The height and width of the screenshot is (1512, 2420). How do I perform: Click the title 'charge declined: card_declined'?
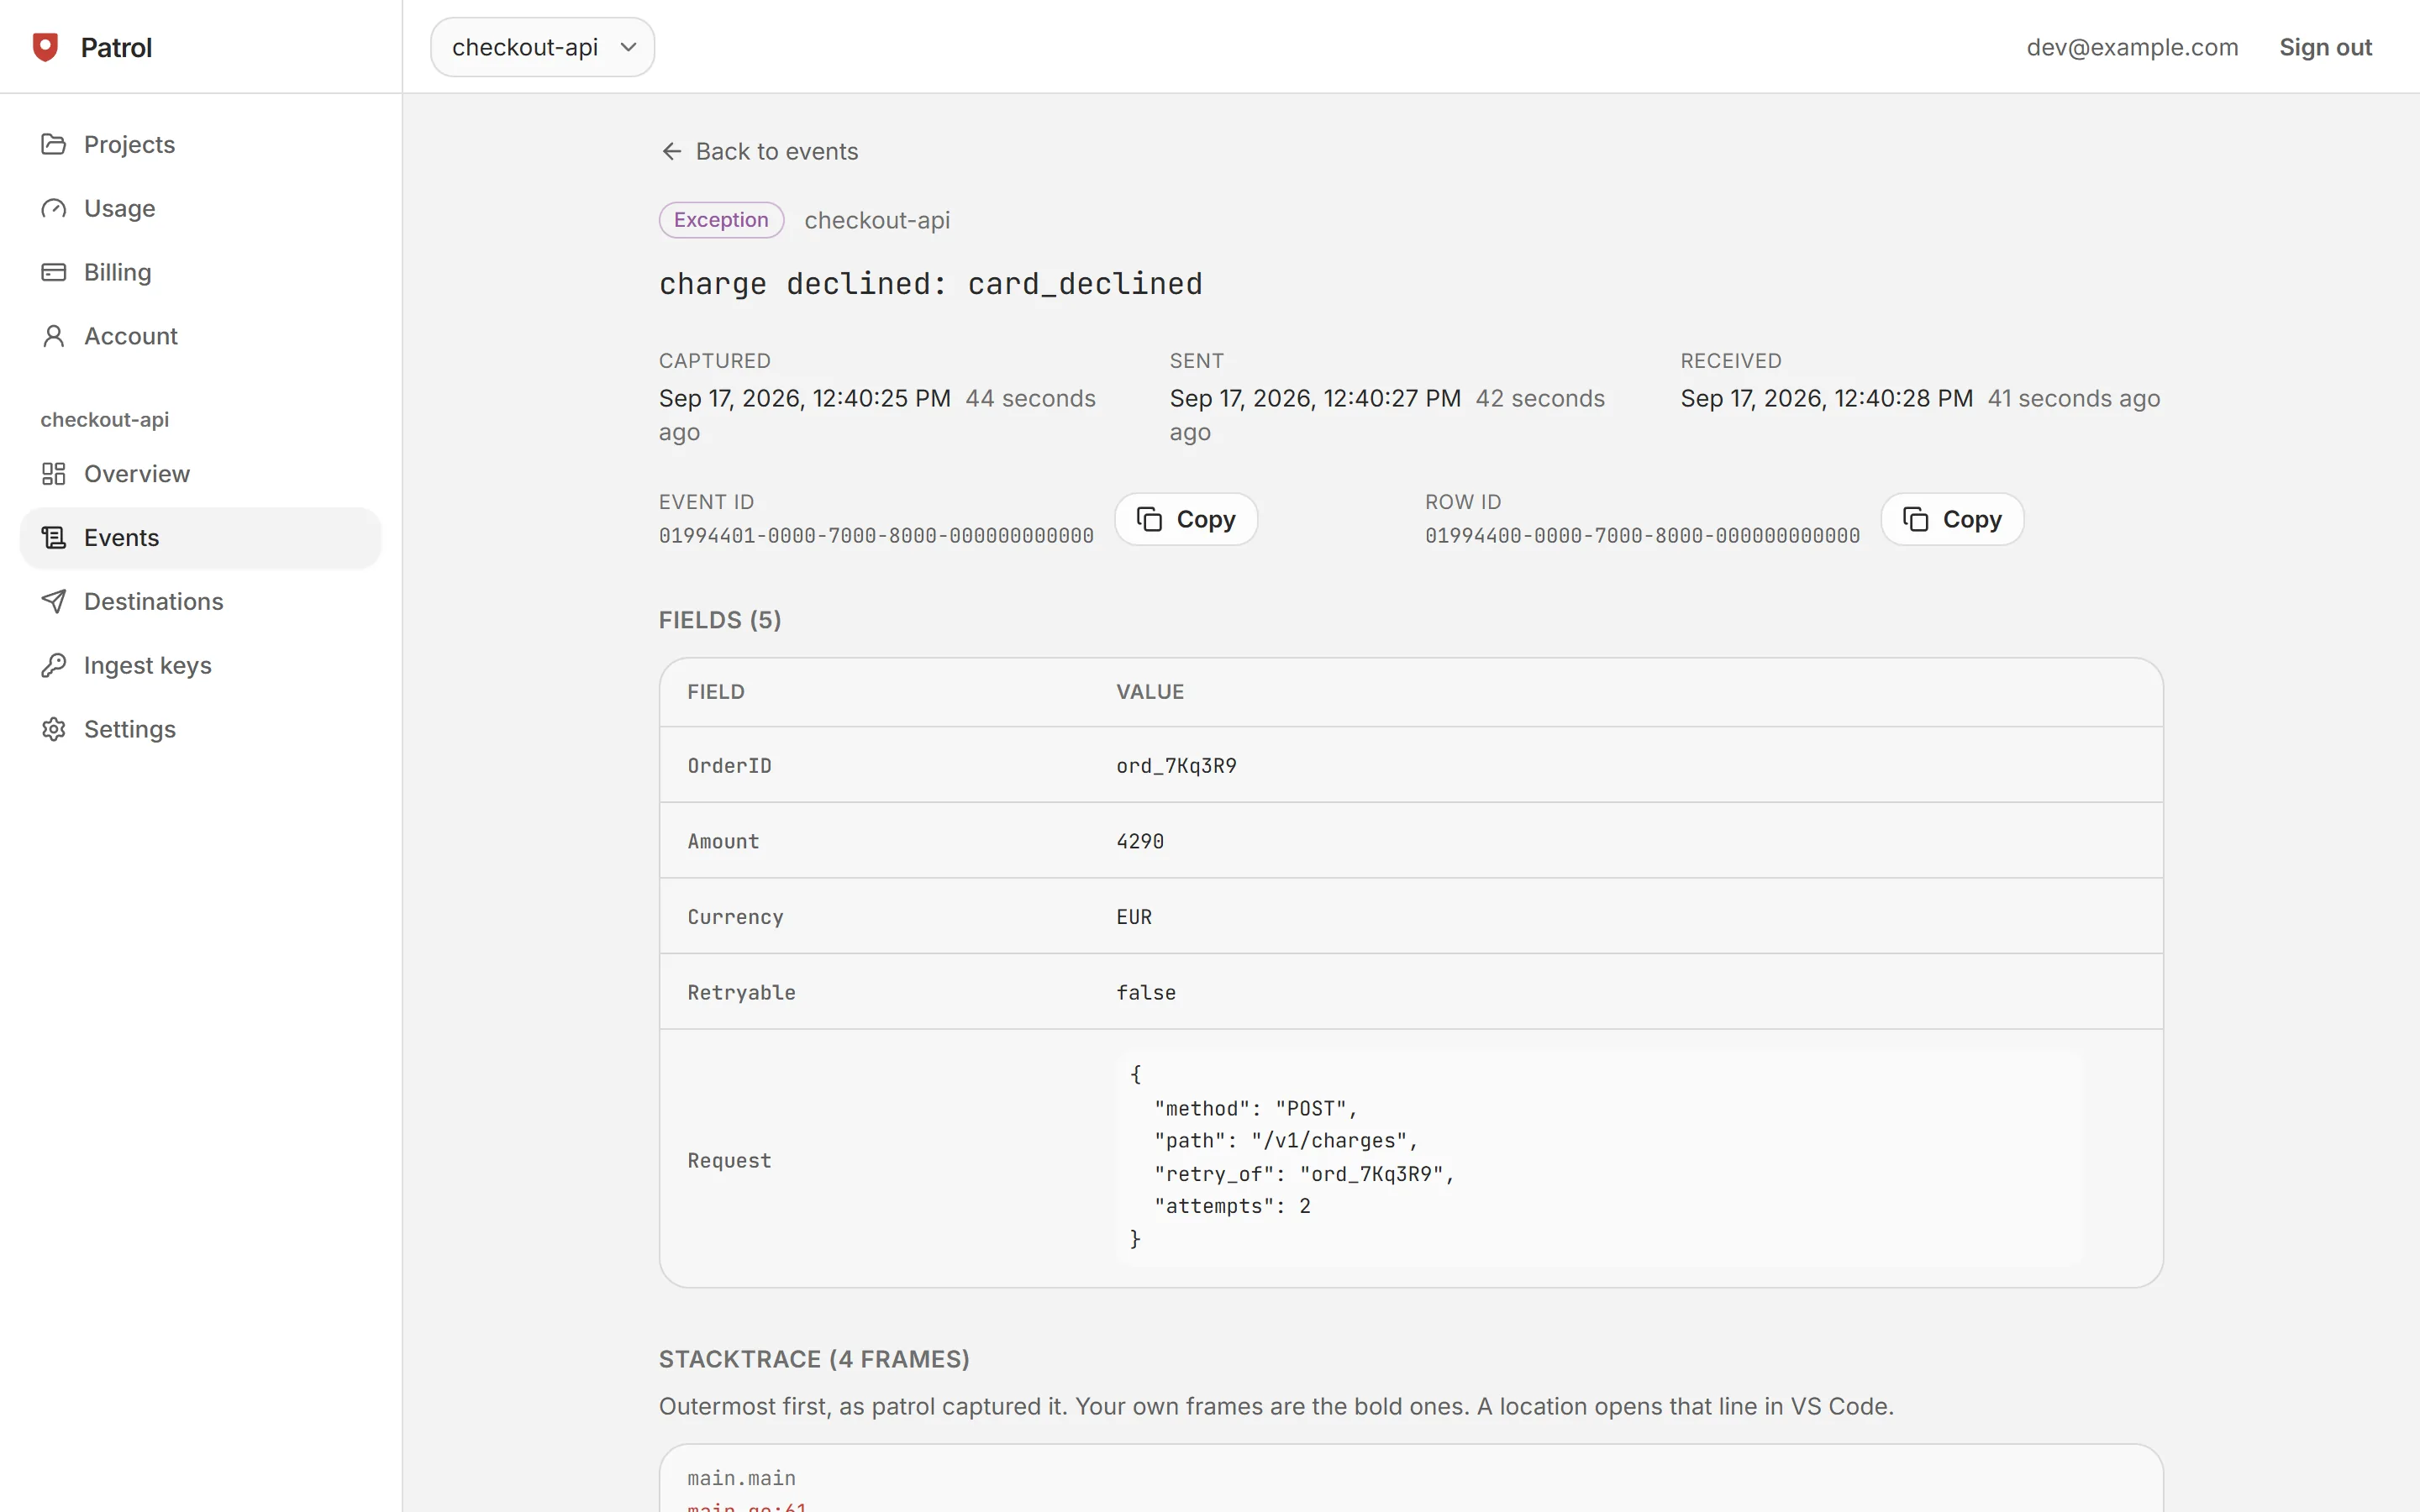point(931,284)
